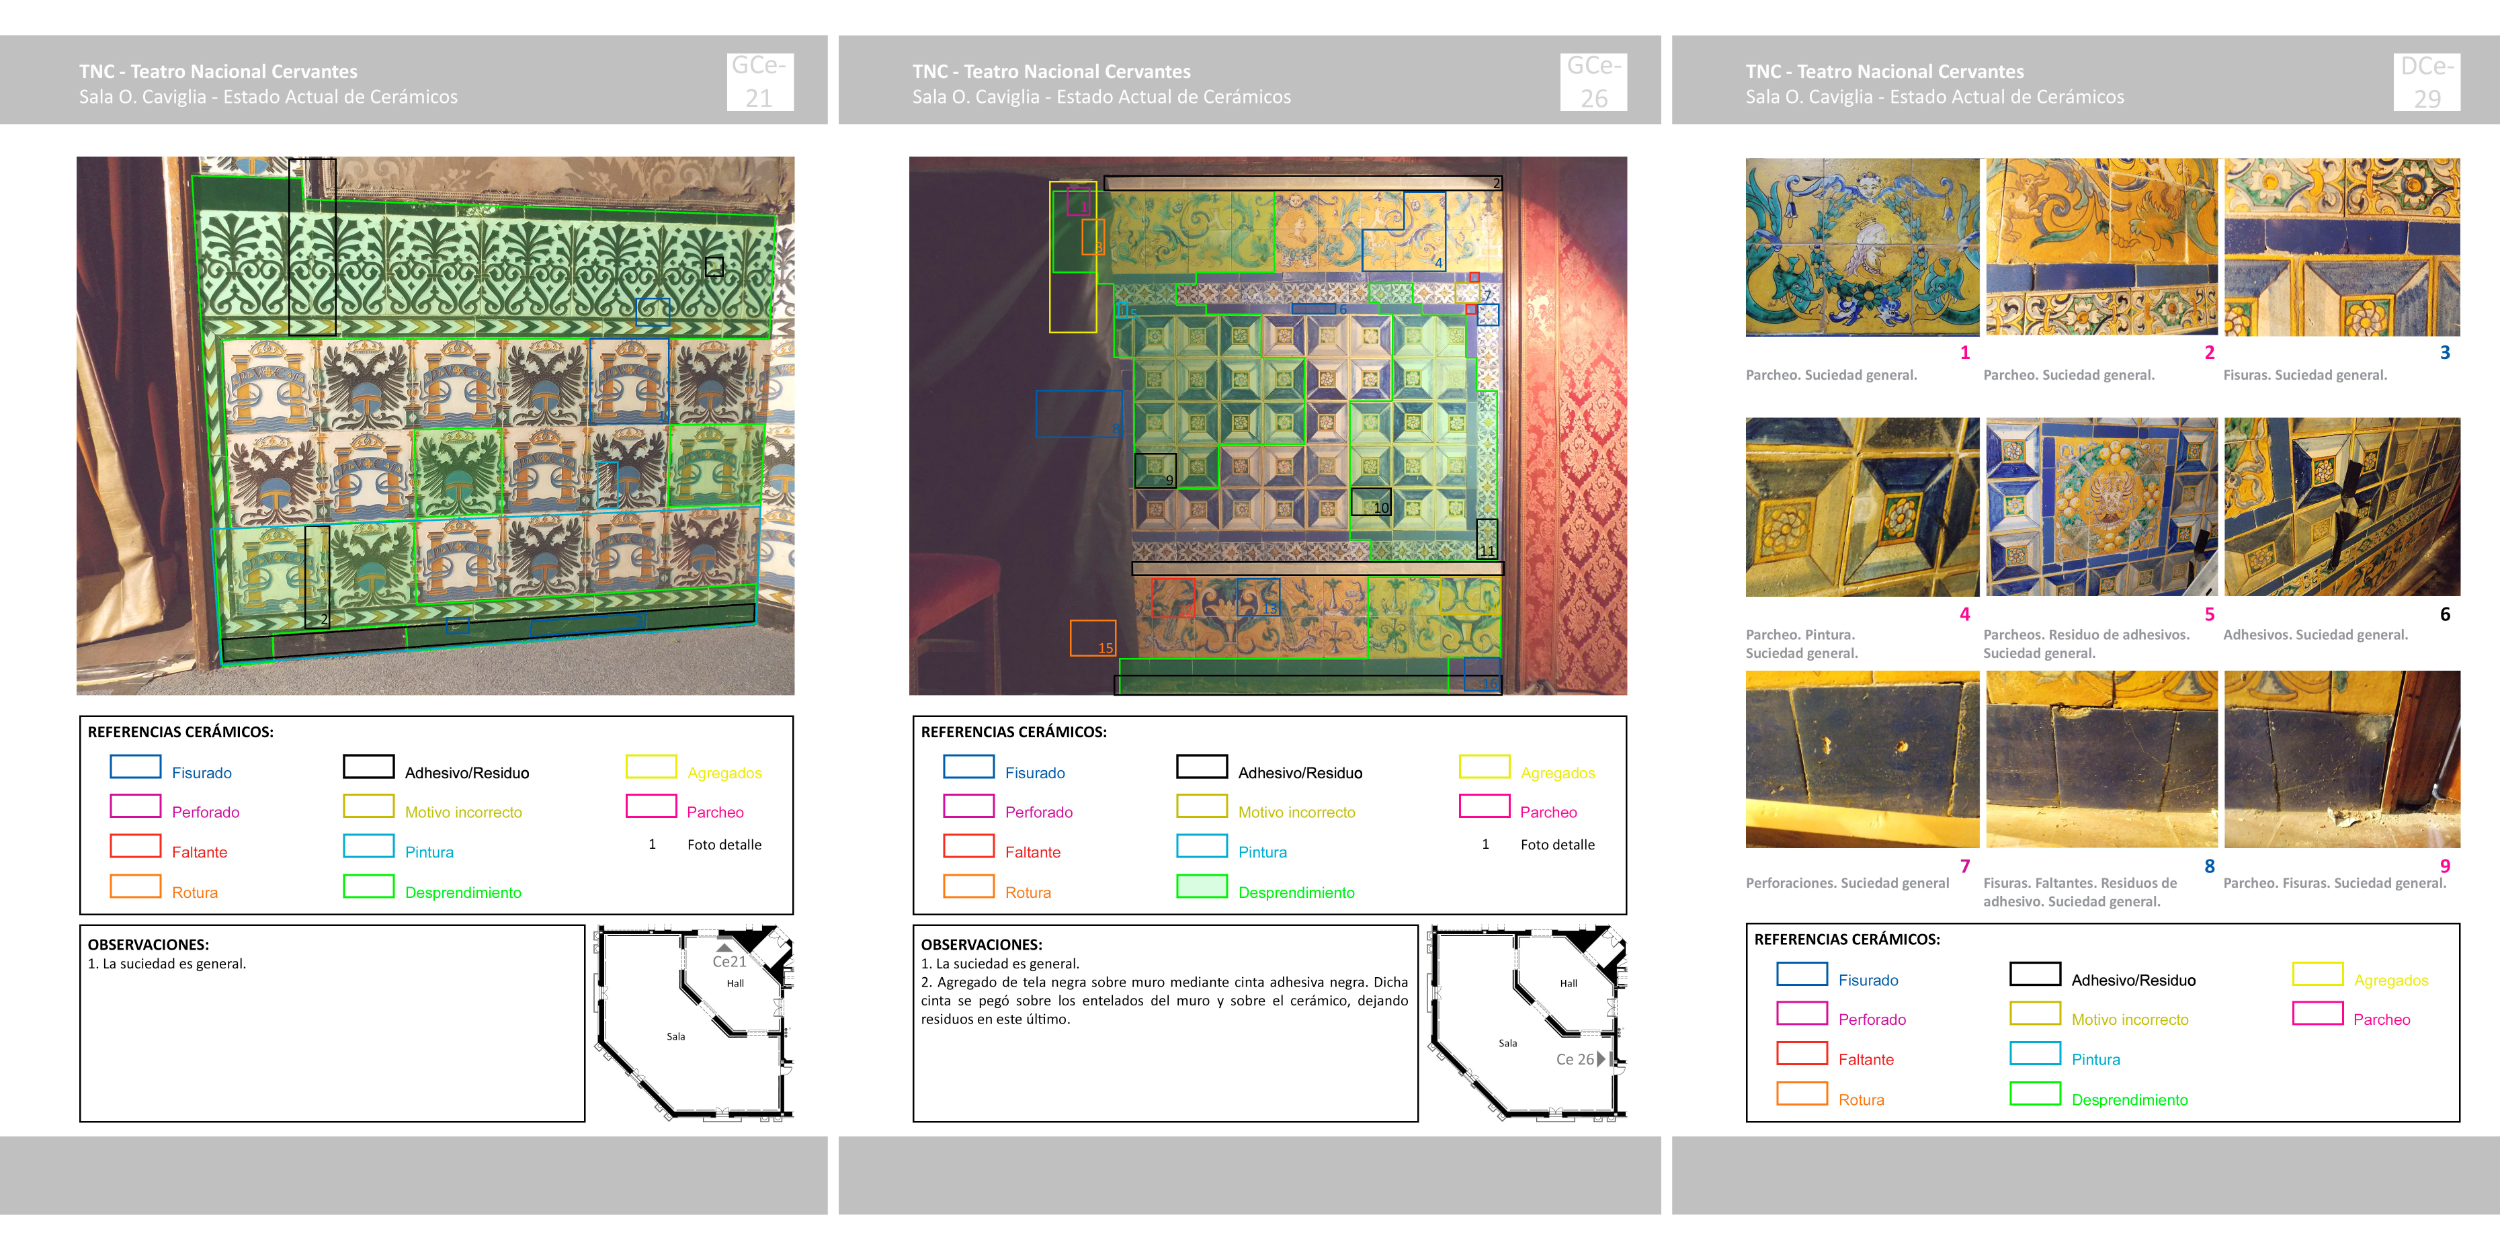
Task: Click the Teatro Nacional Cervantes title on GCe-21 page
Action: (218, 72)
